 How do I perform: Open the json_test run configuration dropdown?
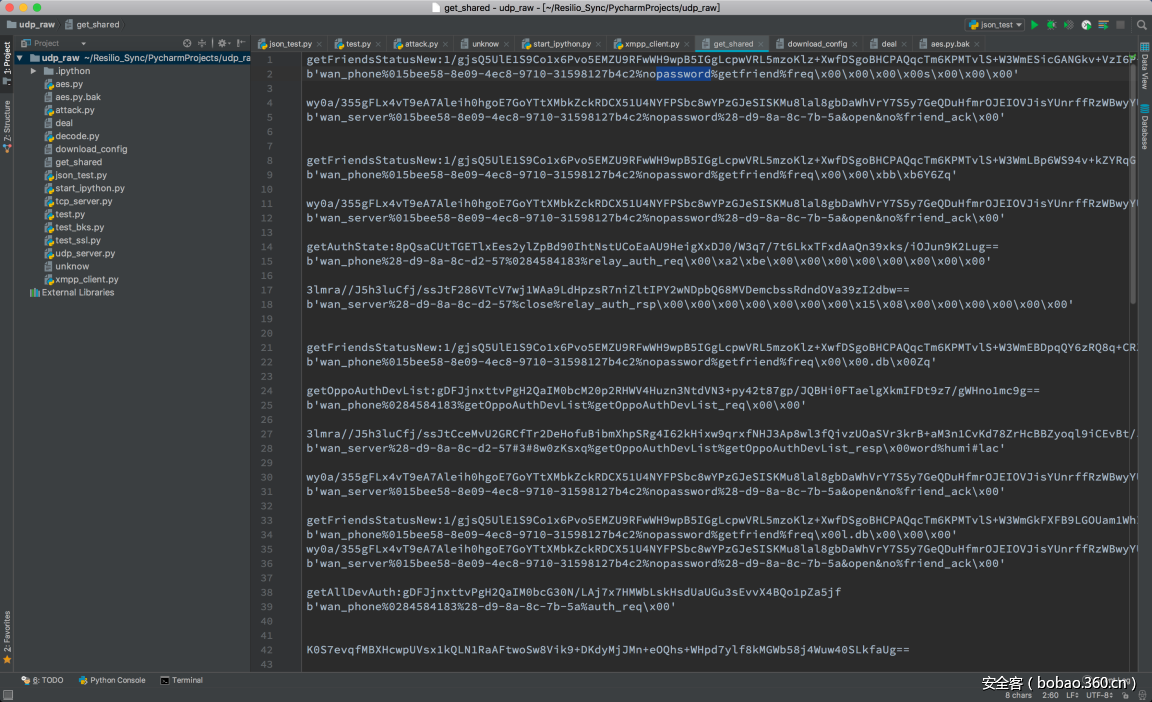click(994, 24)
